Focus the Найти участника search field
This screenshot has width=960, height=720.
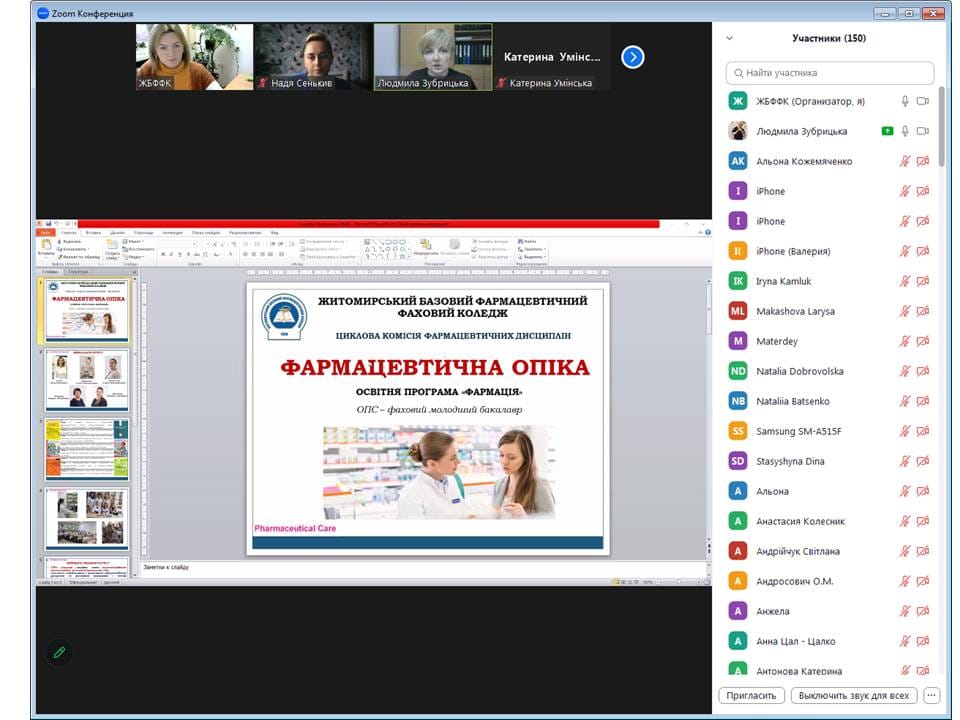[x=830, y=72]
